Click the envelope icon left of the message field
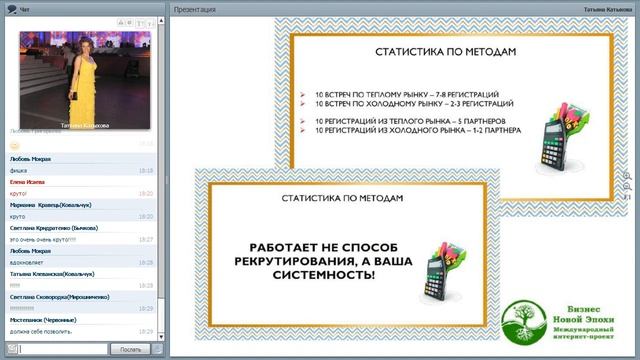The image size is (640, 360). 12,349
